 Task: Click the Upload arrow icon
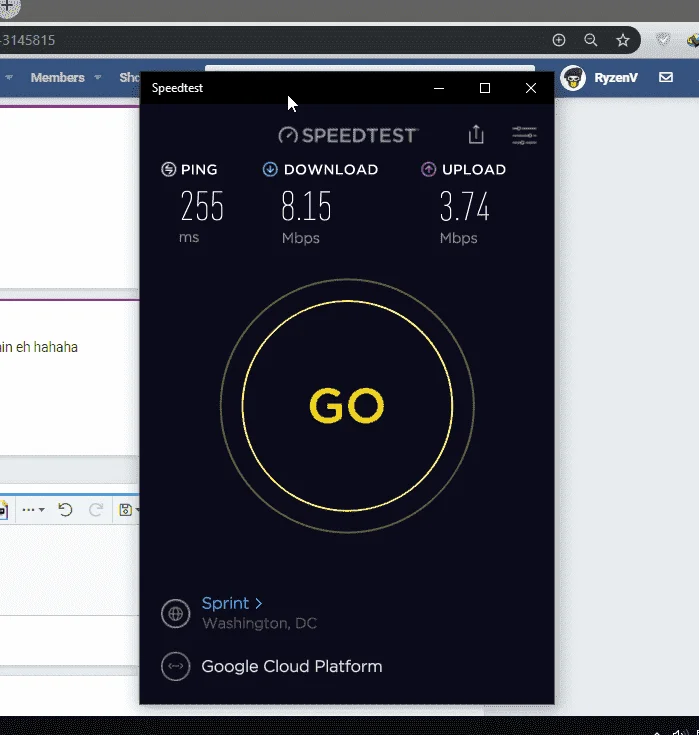click(428, 169)
